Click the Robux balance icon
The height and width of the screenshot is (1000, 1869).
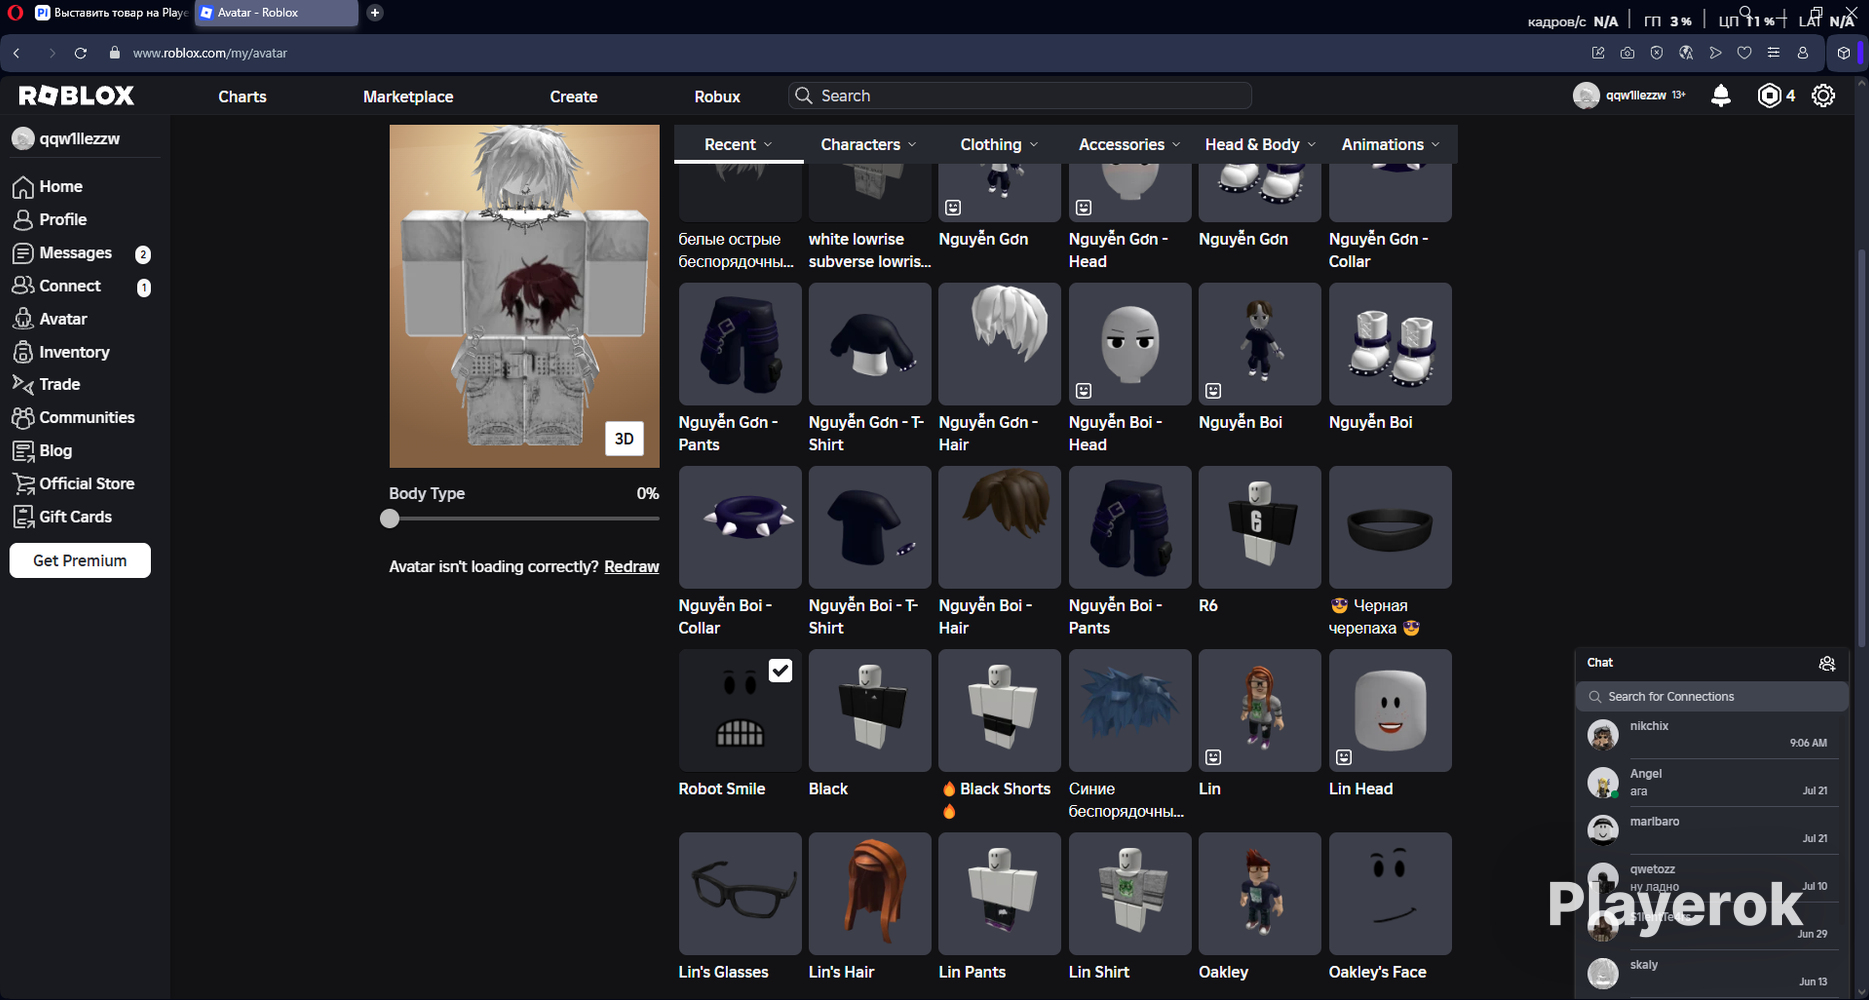click(x=1769, y=96)
